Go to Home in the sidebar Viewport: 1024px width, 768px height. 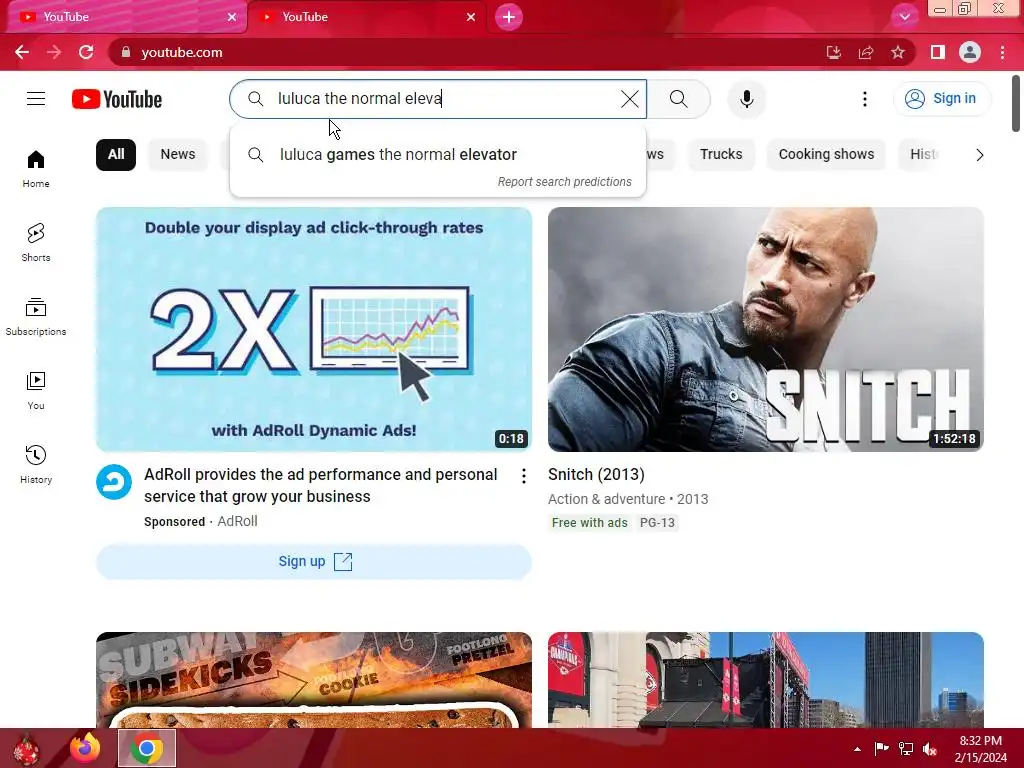(x=36, y=168)
